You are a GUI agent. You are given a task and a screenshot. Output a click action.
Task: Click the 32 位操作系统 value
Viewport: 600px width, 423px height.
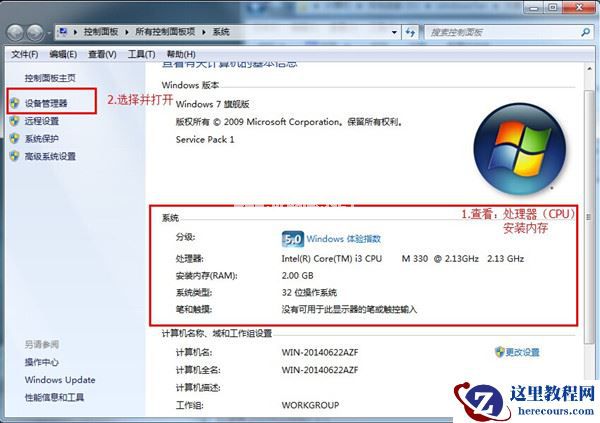(309, 292)
